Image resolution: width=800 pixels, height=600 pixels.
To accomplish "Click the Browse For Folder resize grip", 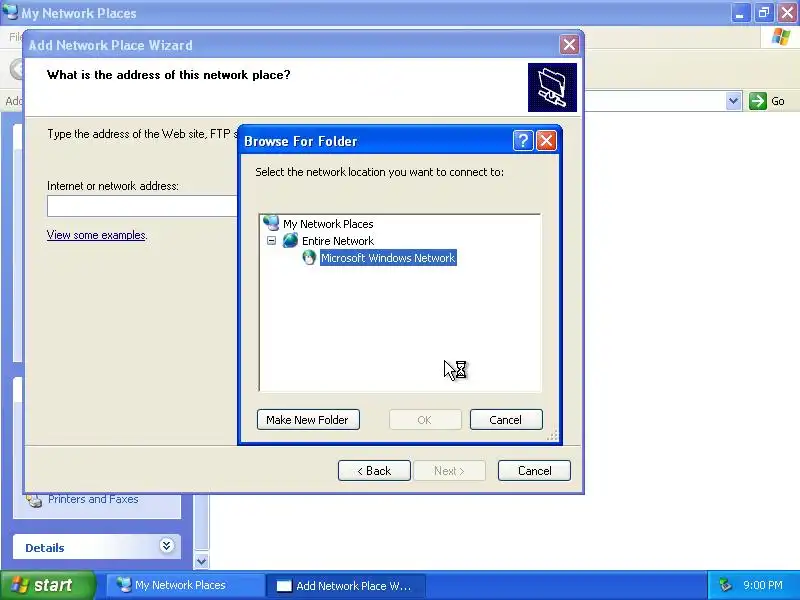I will click(x=553, y=435).
